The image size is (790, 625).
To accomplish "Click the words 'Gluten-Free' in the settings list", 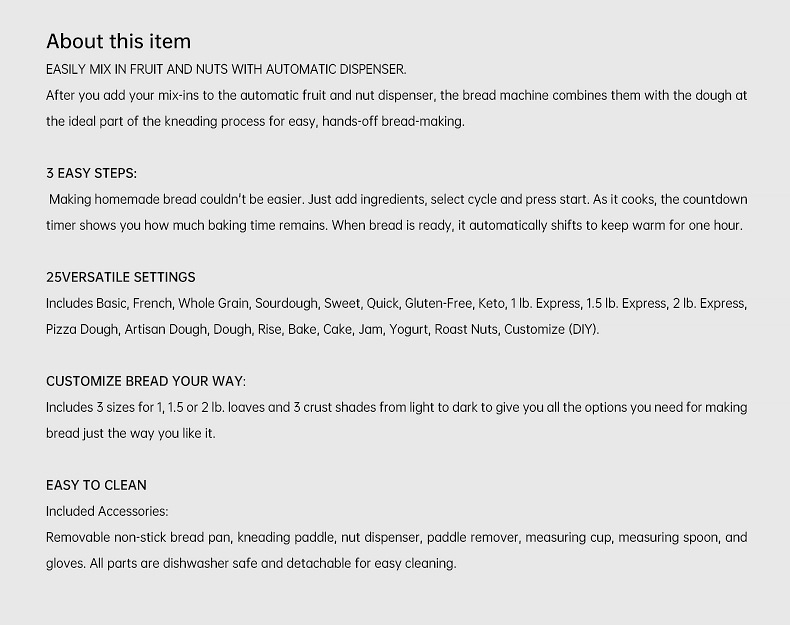I will point(438,303).
